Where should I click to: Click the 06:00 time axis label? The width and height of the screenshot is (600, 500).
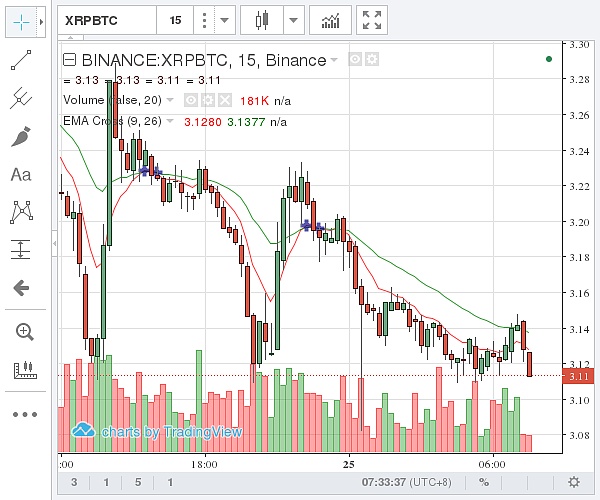point(492,464)
